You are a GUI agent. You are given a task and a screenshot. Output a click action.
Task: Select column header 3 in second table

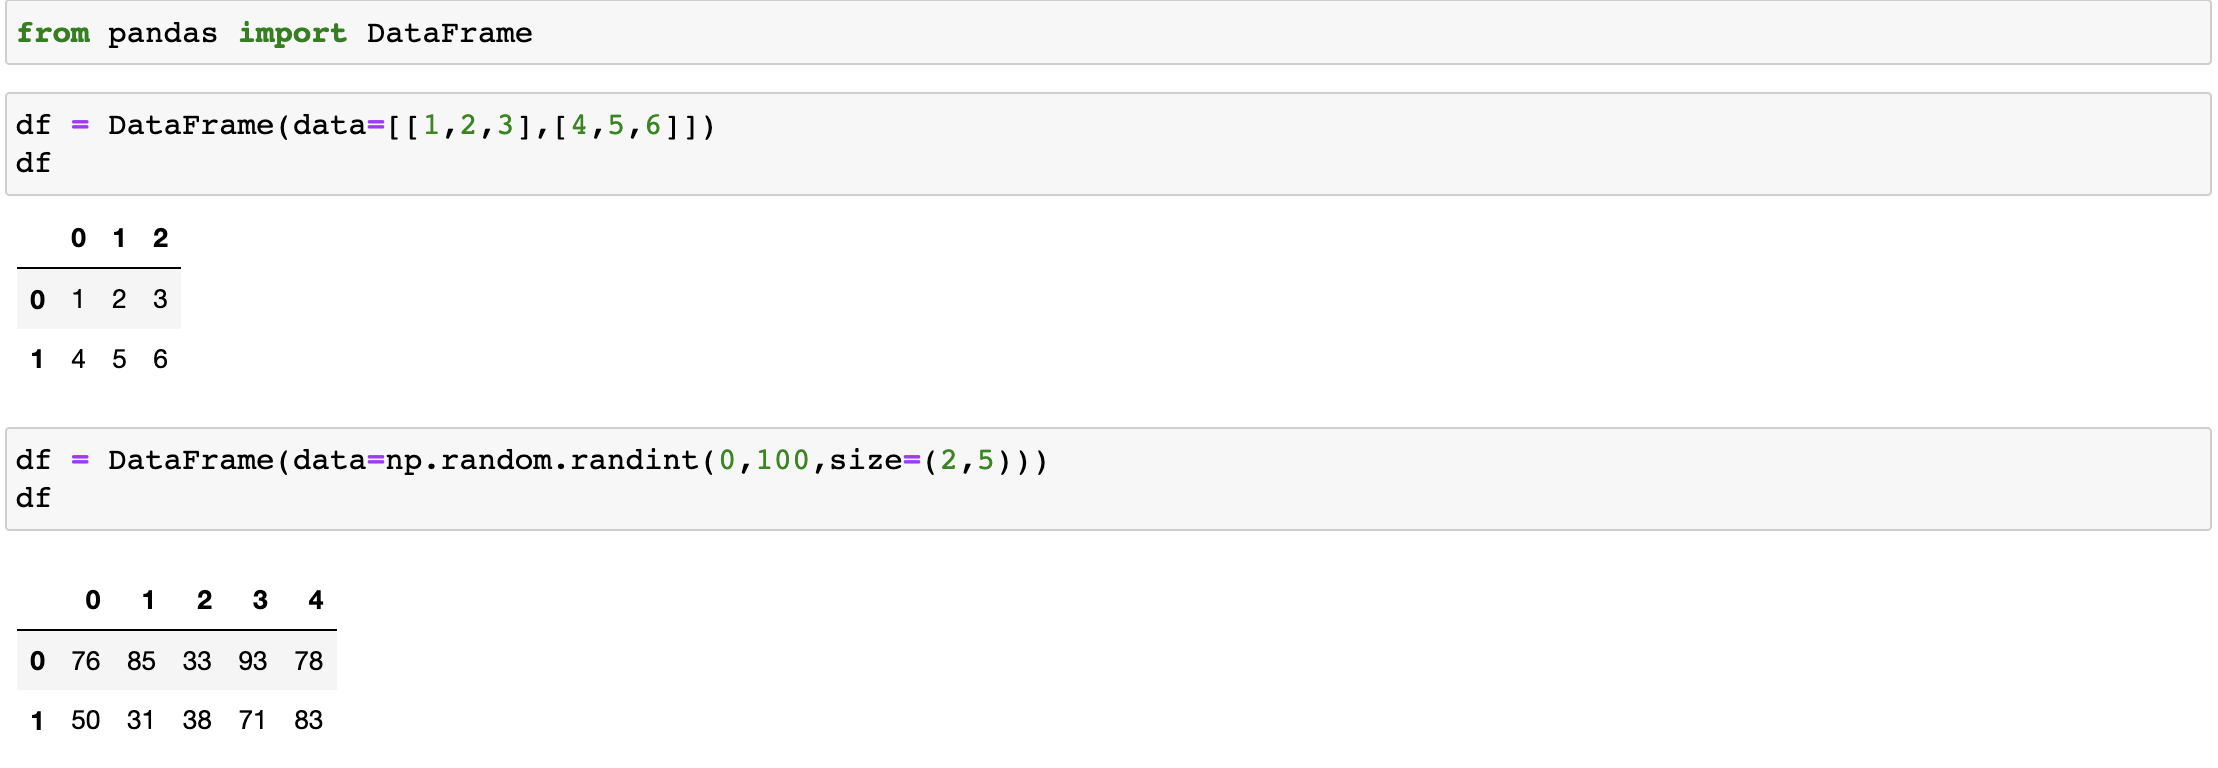260,600
